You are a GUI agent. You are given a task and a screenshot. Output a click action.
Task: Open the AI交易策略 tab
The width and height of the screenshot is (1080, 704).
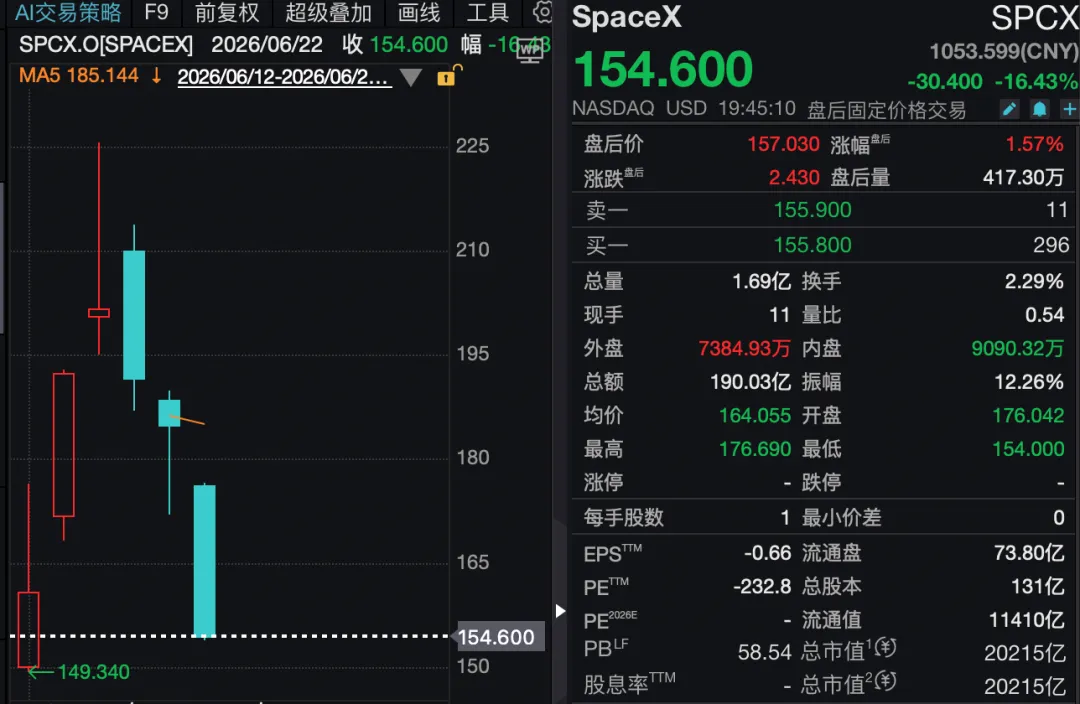click(x=68, y=12)
